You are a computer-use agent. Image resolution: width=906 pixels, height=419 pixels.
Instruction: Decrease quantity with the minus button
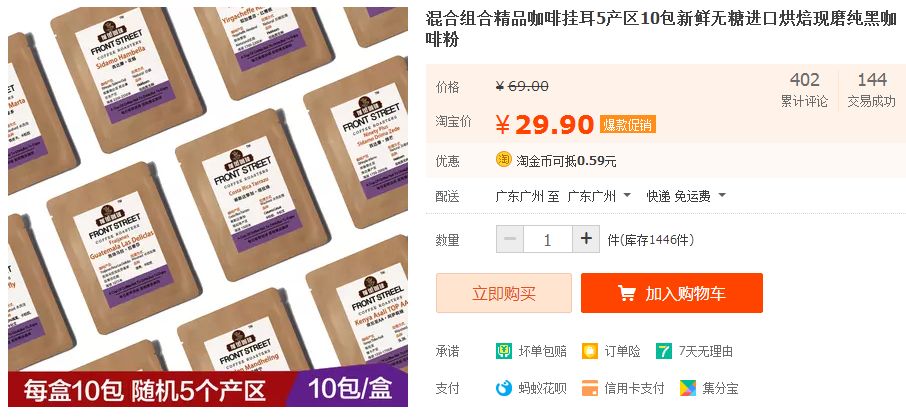tap(510, 239)
